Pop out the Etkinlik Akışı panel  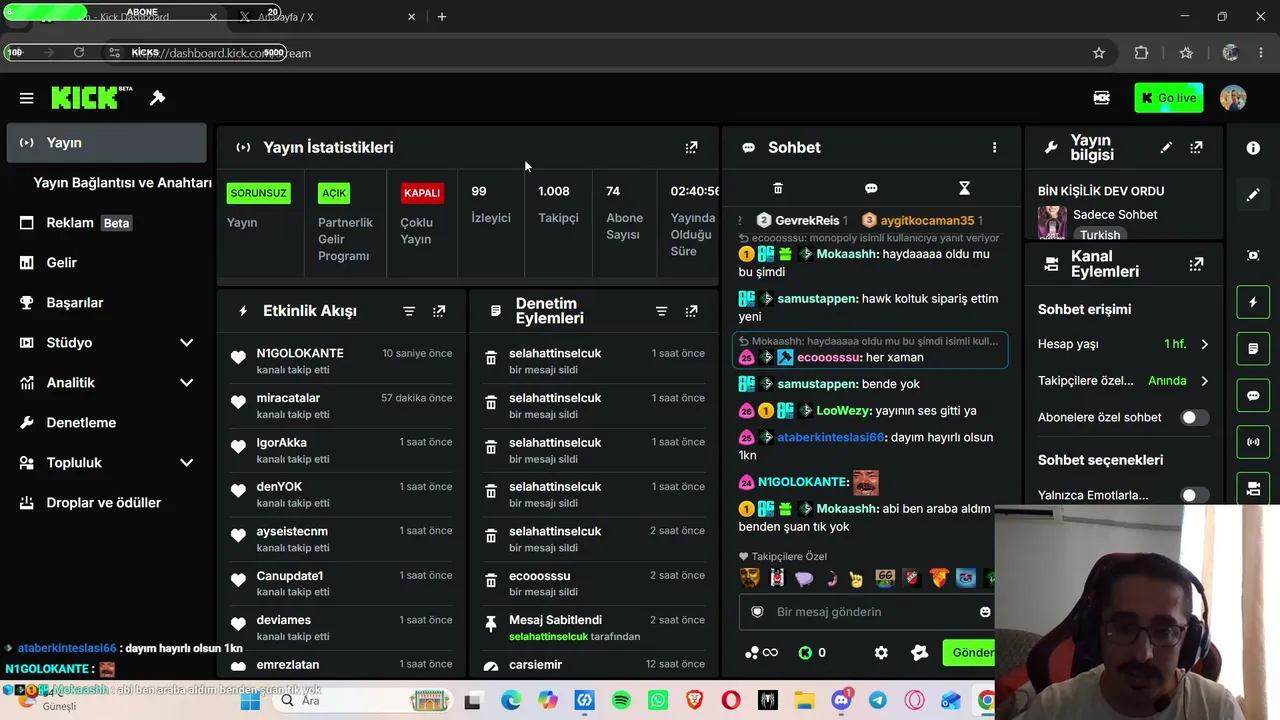click(439, 311)
